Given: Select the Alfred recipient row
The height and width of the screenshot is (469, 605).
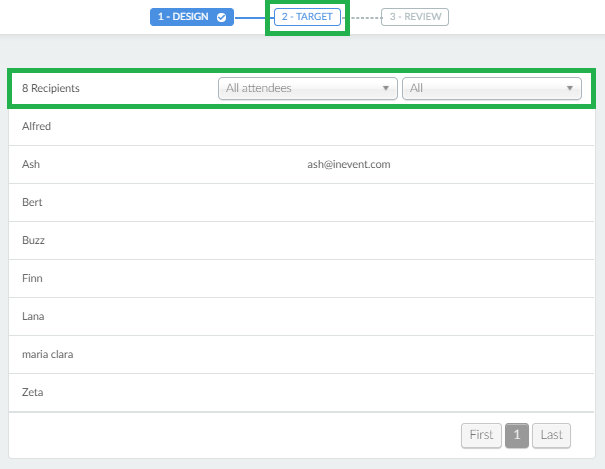Looking at the screenshot, I should click(301, 127).
